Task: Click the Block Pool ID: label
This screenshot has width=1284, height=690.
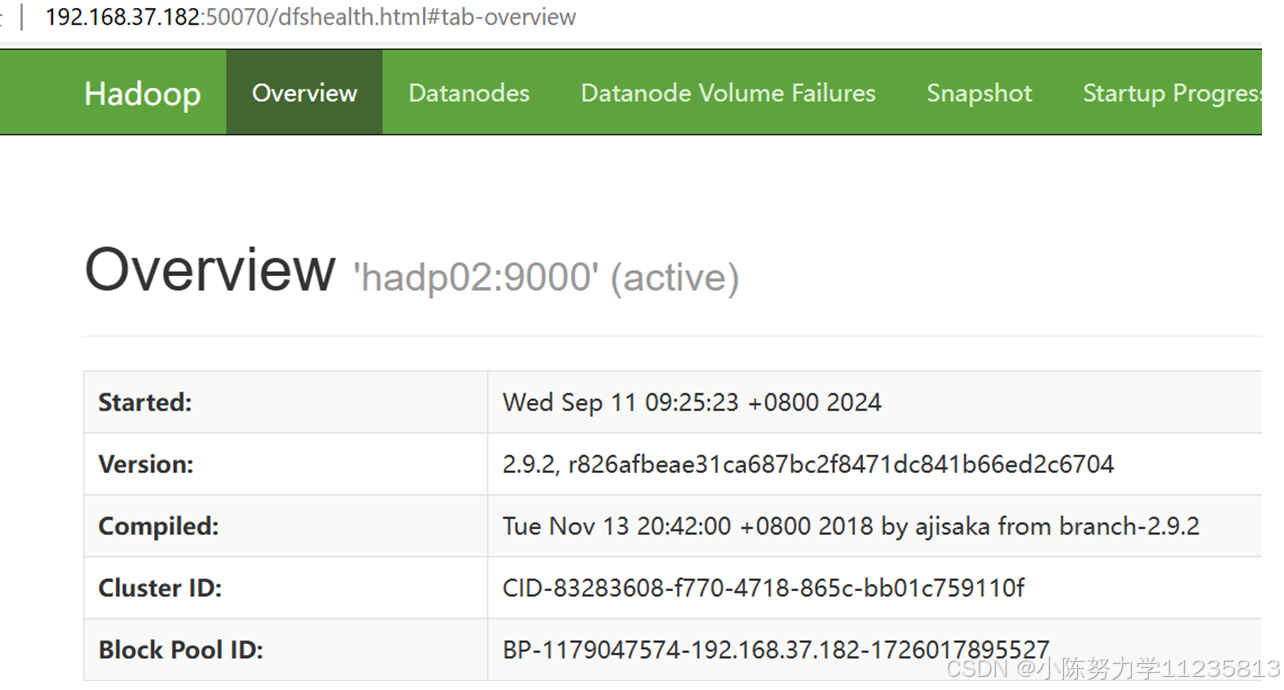Action: point(181,650)
